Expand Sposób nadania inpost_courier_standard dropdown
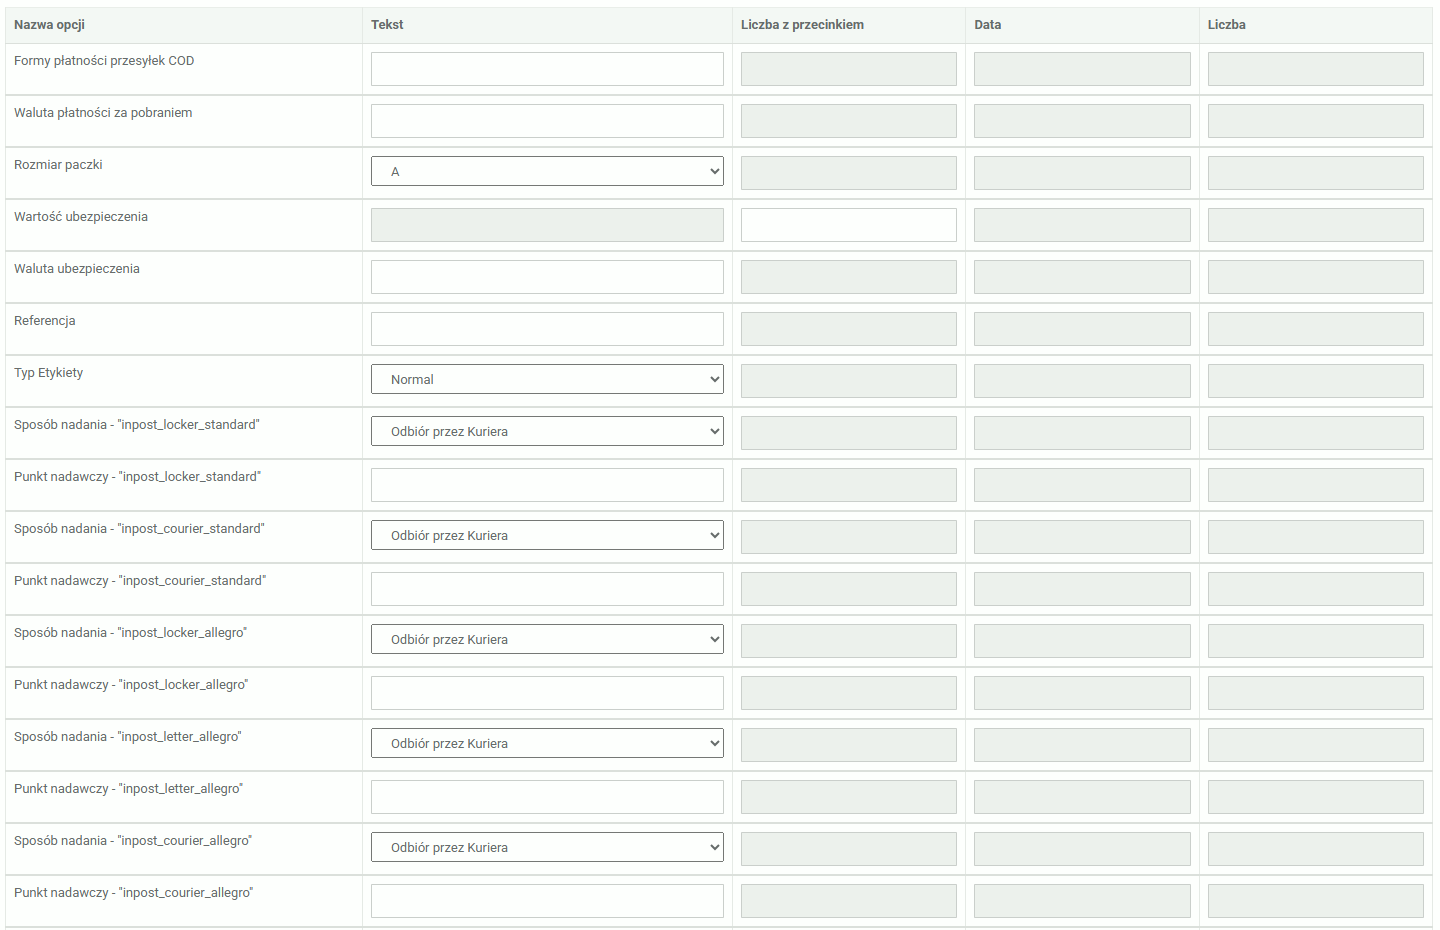The image size is (1440, 930). [x=547, y=535]
